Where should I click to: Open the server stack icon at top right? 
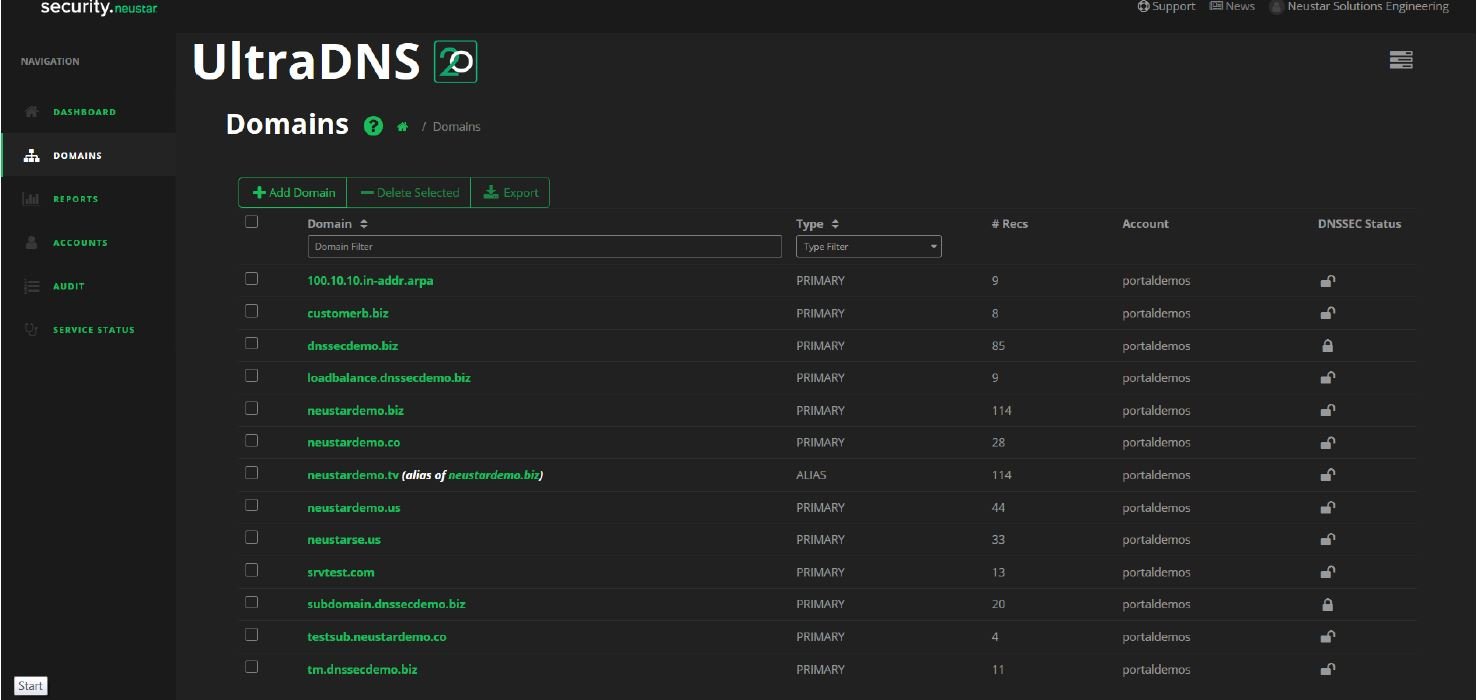tap(1401, 61)
